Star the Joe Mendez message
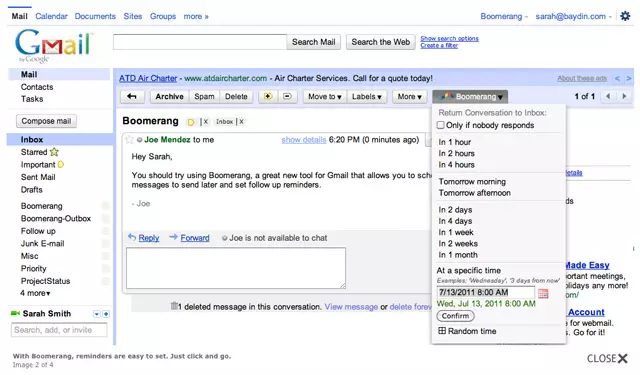The width and height of the screenshot is (640, 375). (129, 140)
